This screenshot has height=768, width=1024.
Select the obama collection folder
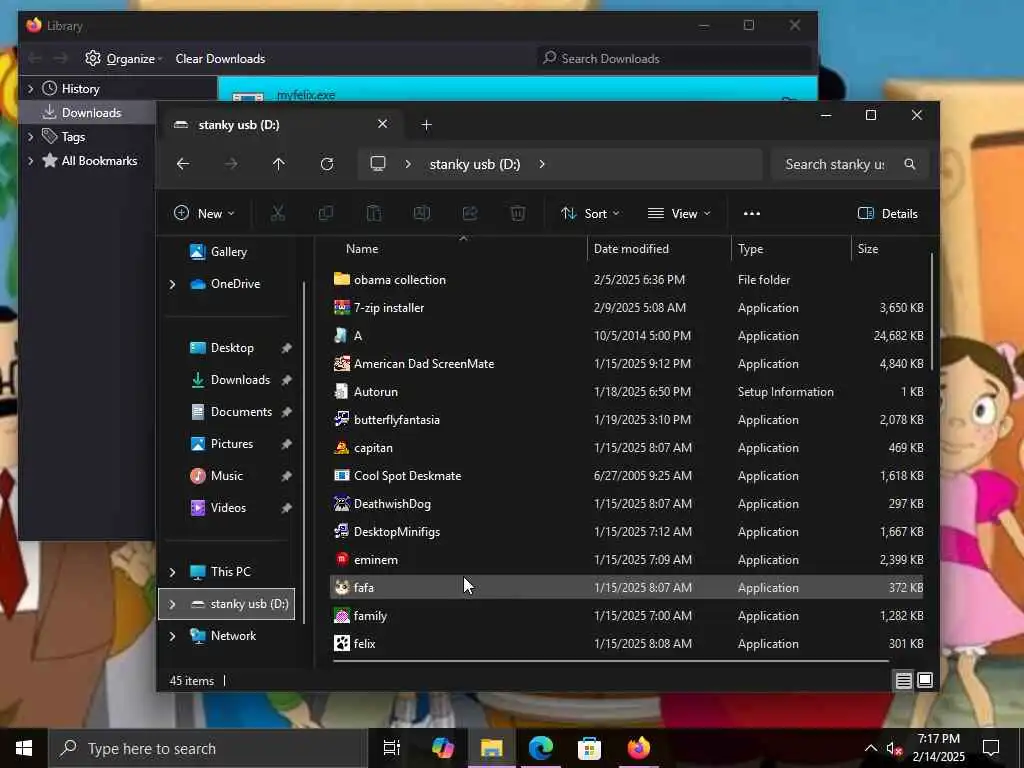tap(400, 280)
